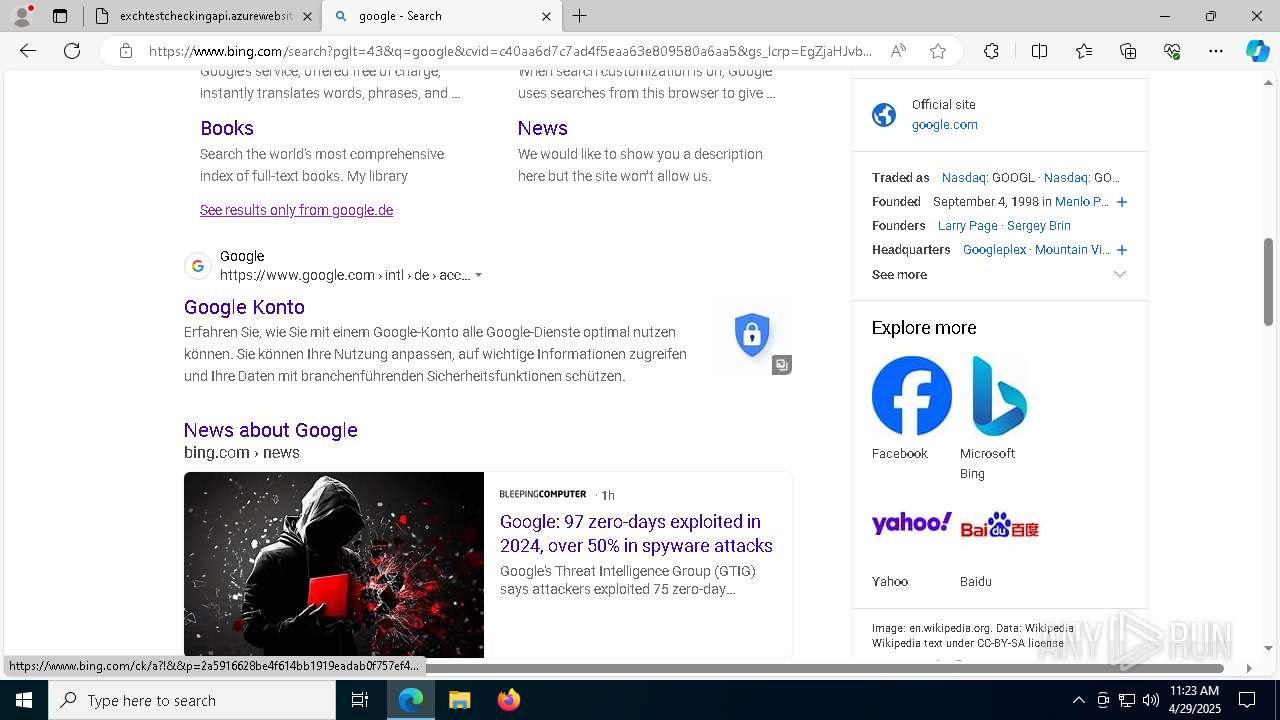Open Microsoft Edge from the taskbar
Viewport: 1280px width, 720px height.
[411, 700]
